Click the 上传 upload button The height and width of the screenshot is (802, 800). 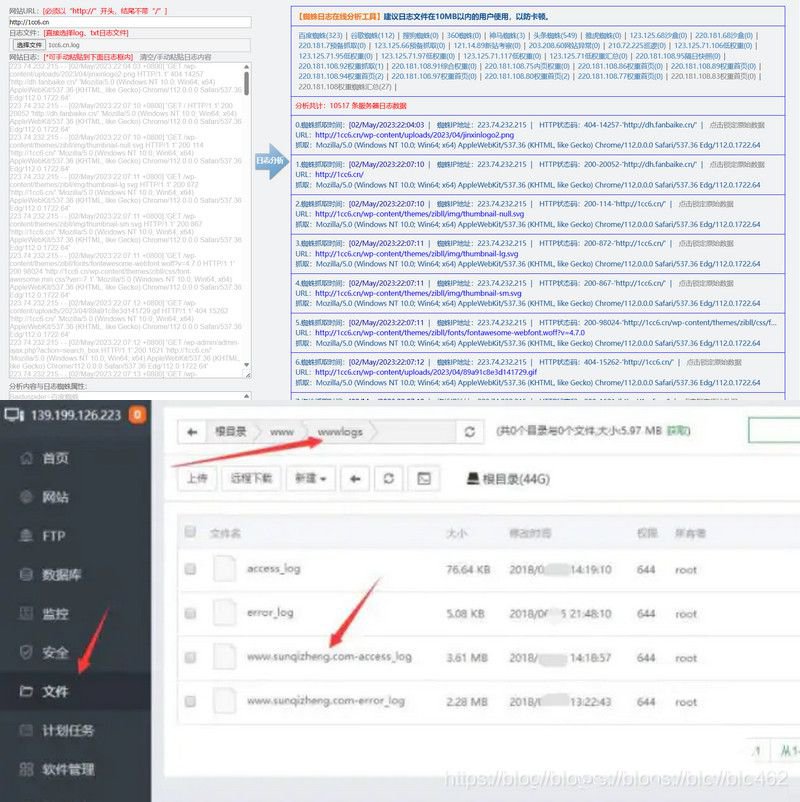pyautogui.click(x=197, y=477)
